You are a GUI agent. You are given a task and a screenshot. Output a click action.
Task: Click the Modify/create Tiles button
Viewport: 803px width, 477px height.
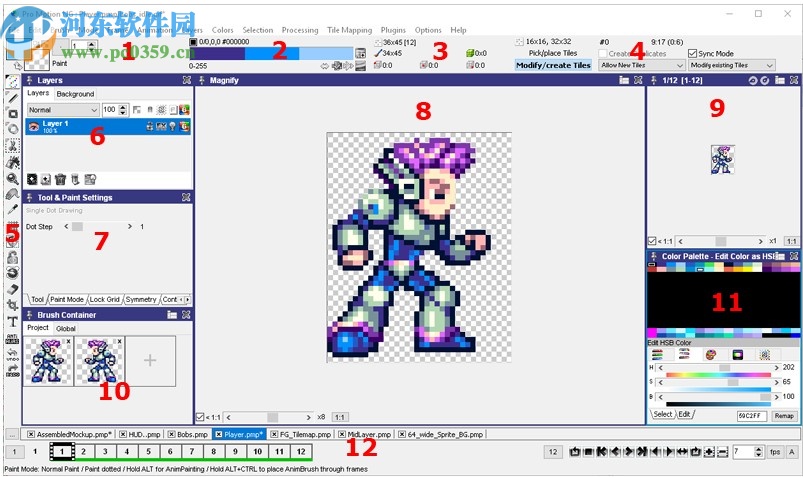click(x=553, y=65)
